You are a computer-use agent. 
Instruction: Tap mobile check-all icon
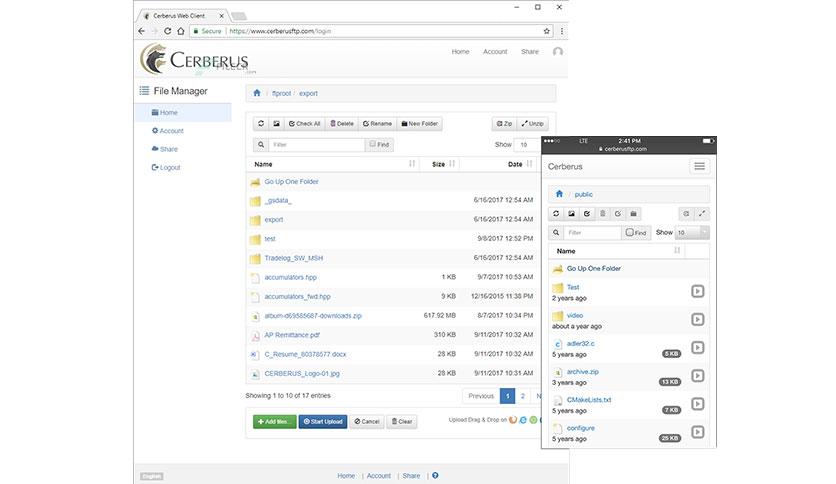click(587, 214)
